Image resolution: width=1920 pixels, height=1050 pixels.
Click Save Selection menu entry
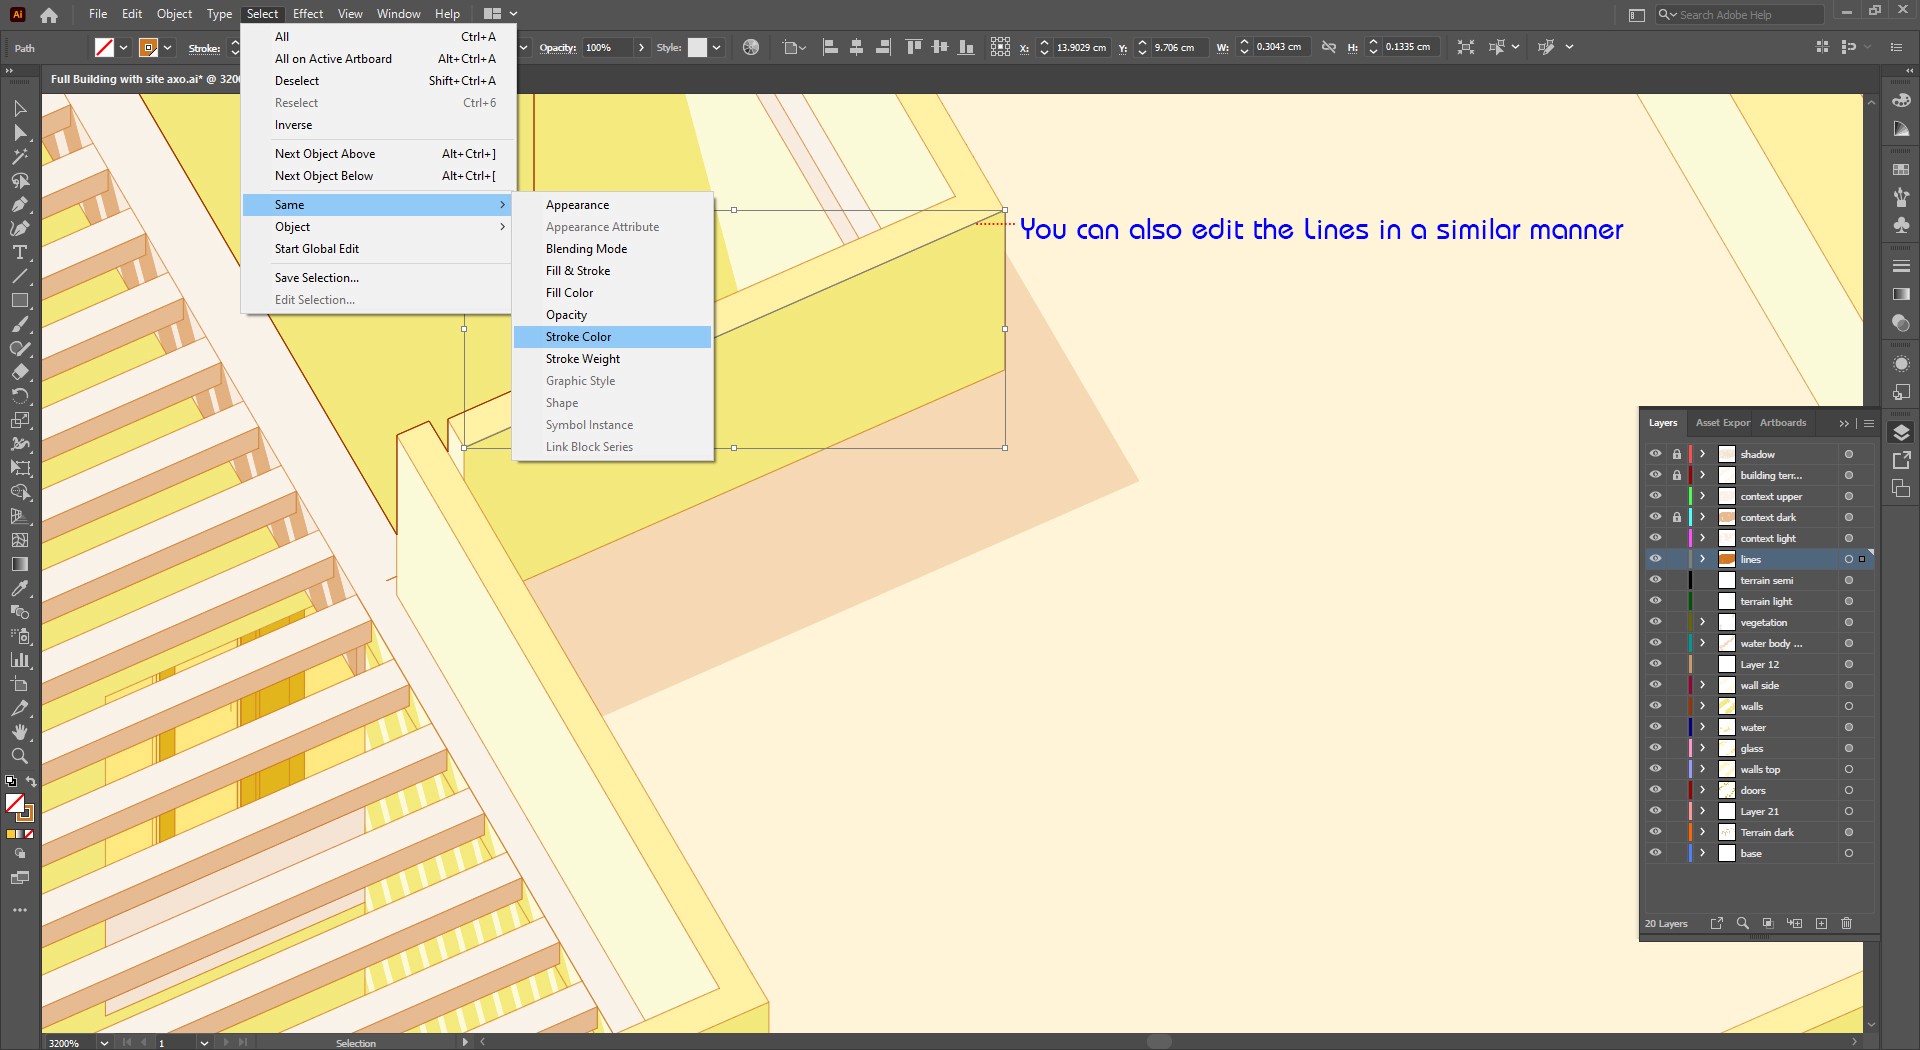pos(316,278)
